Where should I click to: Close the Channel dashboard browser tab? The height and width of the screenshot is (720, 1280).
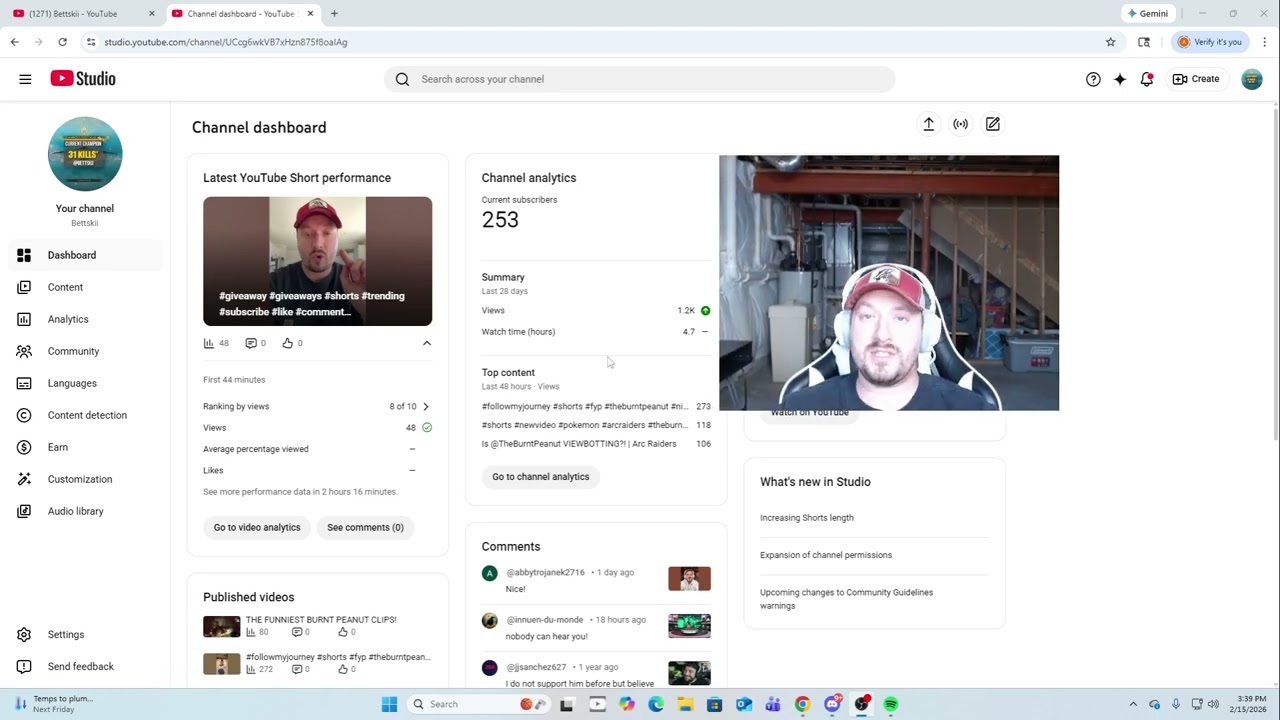[310, 14]
